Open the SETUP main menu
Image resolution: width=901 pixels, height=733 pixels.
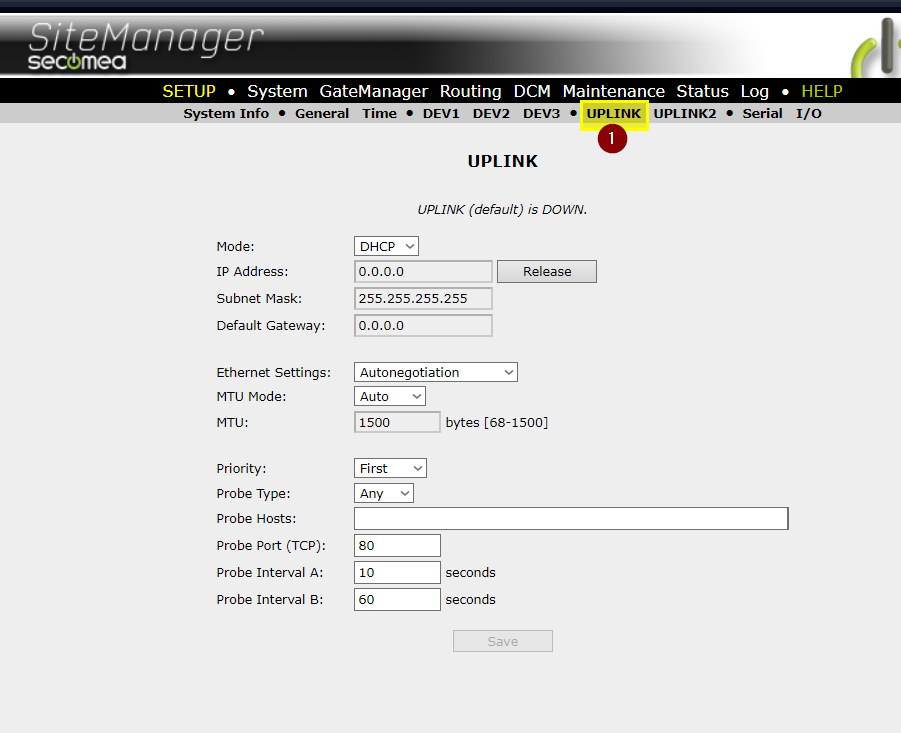click(189, 91)
